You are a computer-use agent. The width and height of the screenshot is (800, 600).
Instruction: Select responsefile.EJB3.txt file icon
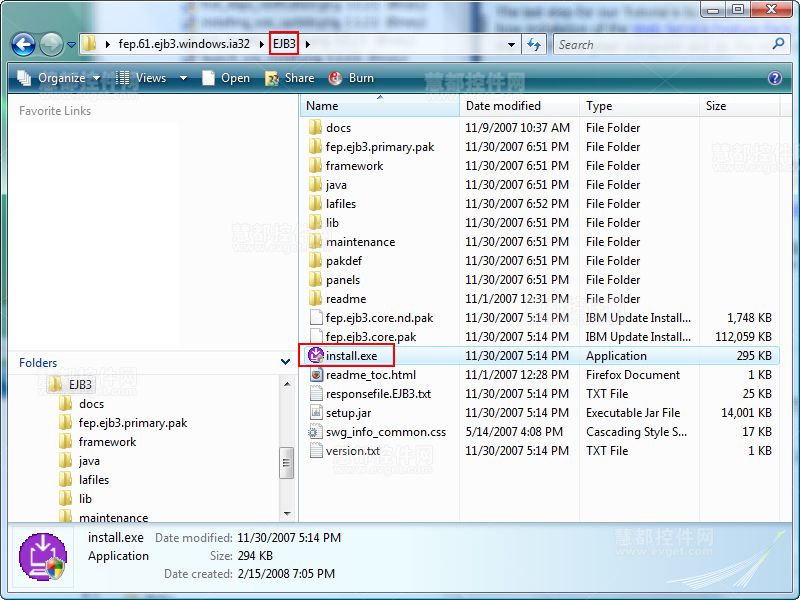(x=316, y=393)
